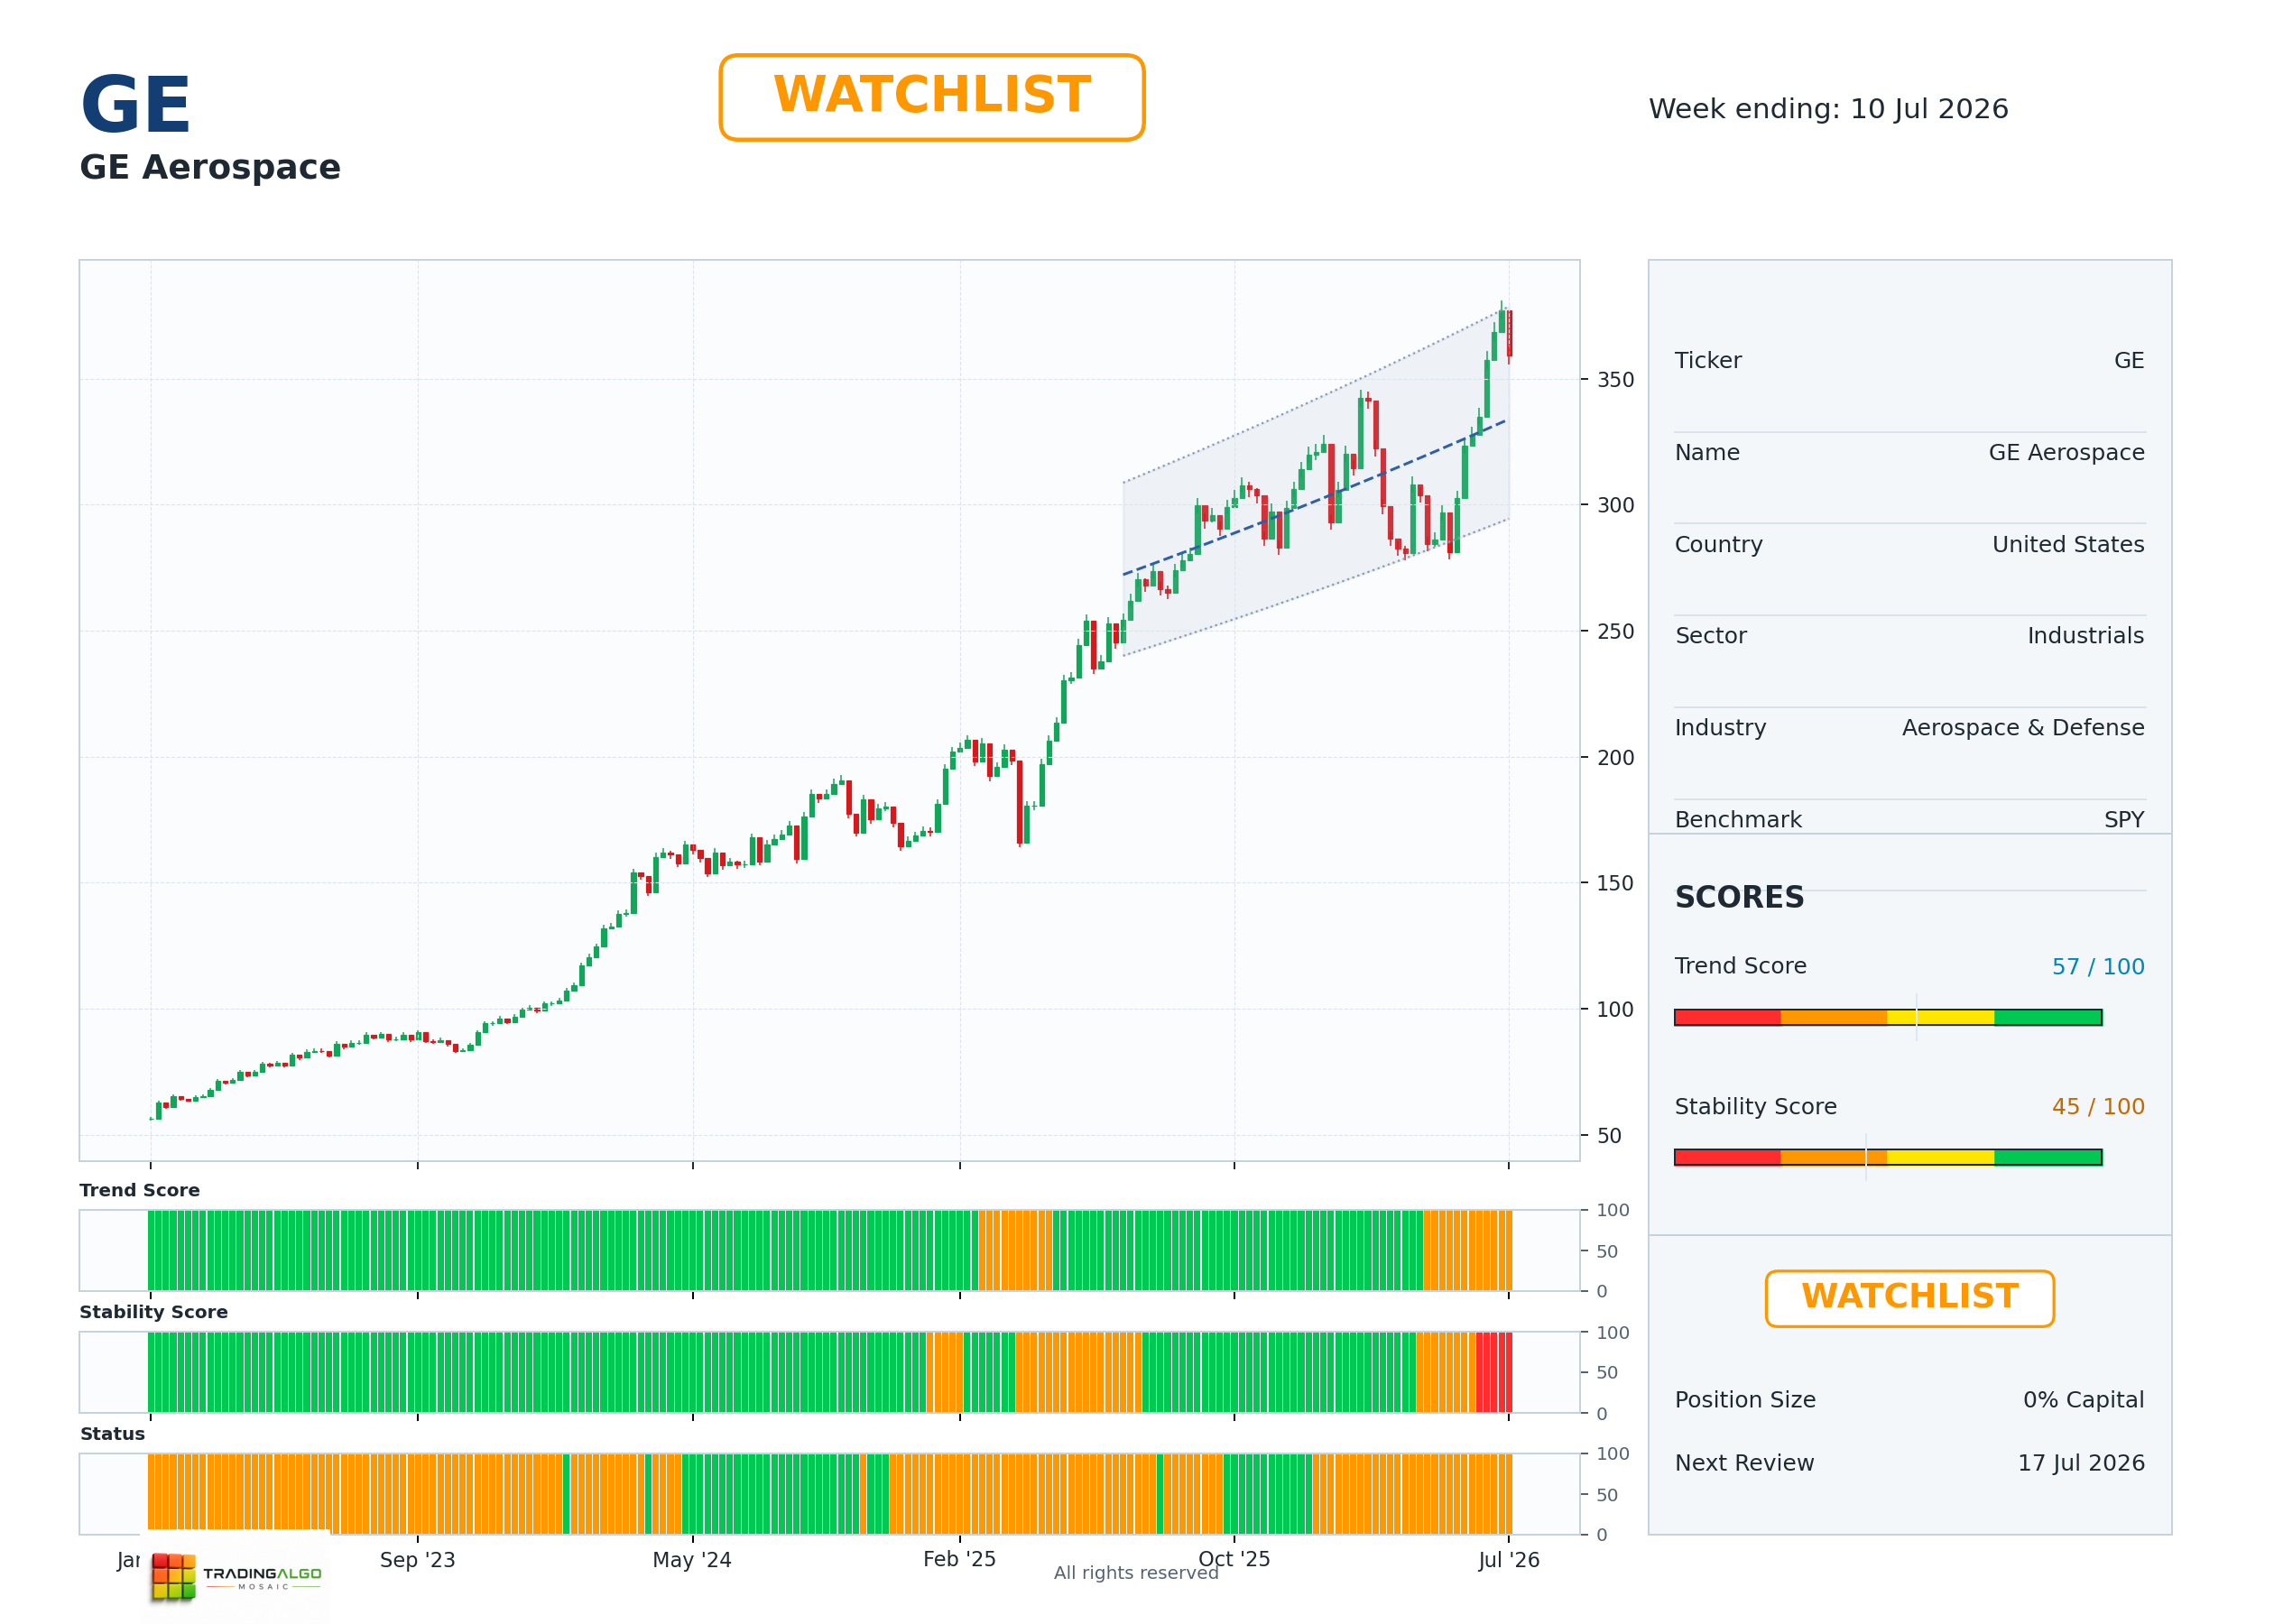
Task: Click the Stability Score gauge bar
Action: pos(1887,1157)
